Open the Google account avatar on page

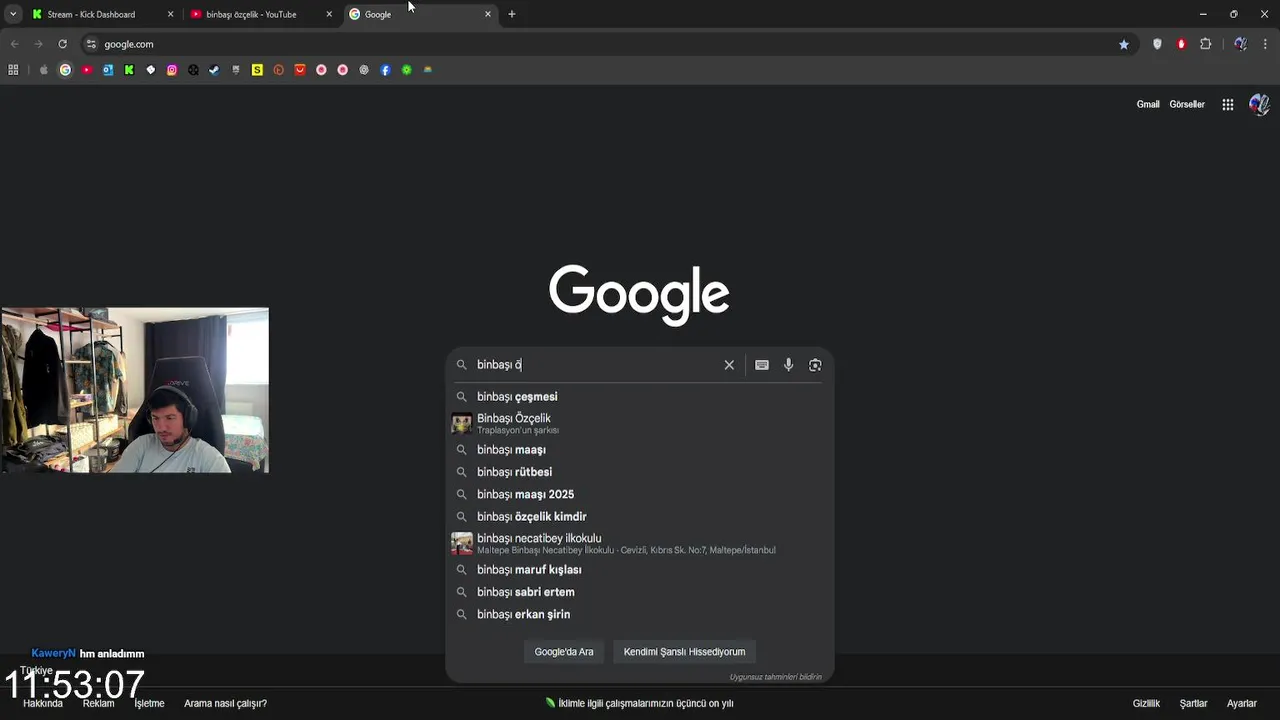[1259, 104]
